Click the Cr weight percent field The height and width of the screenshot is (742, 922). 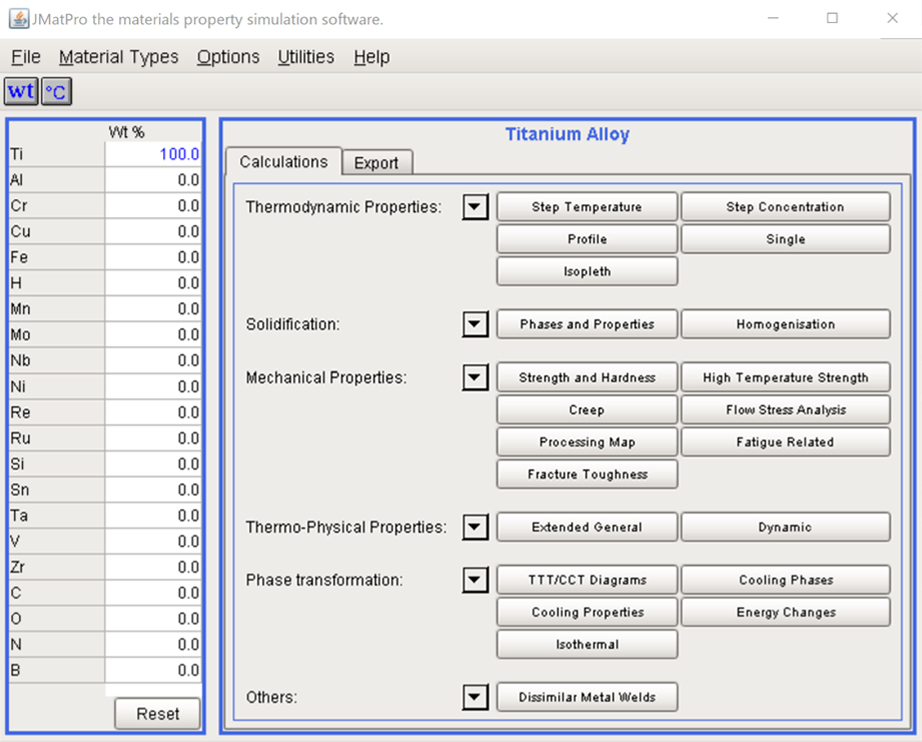153,206
